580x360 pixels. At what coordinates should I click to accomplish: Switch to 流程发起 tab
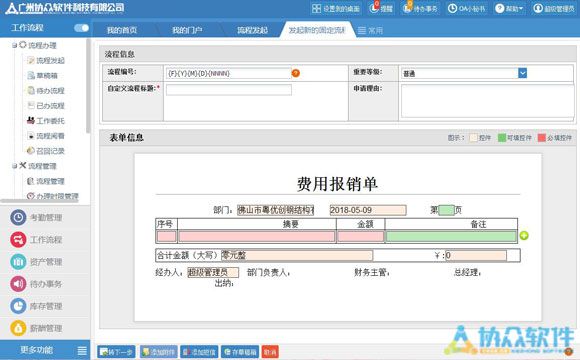coord(252,30)
